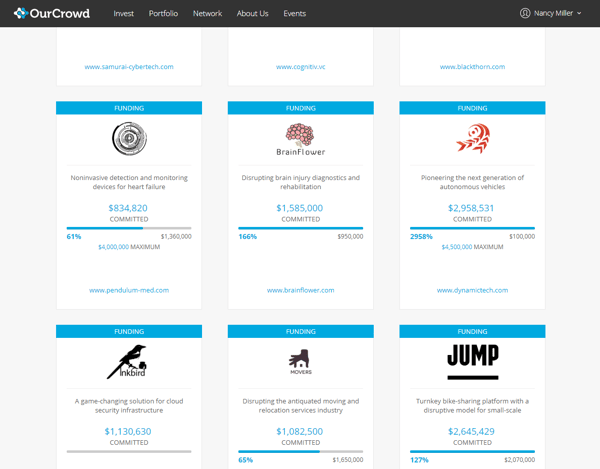
Task: Click the BrainFlower logo
Action: [x=301, y=139]
